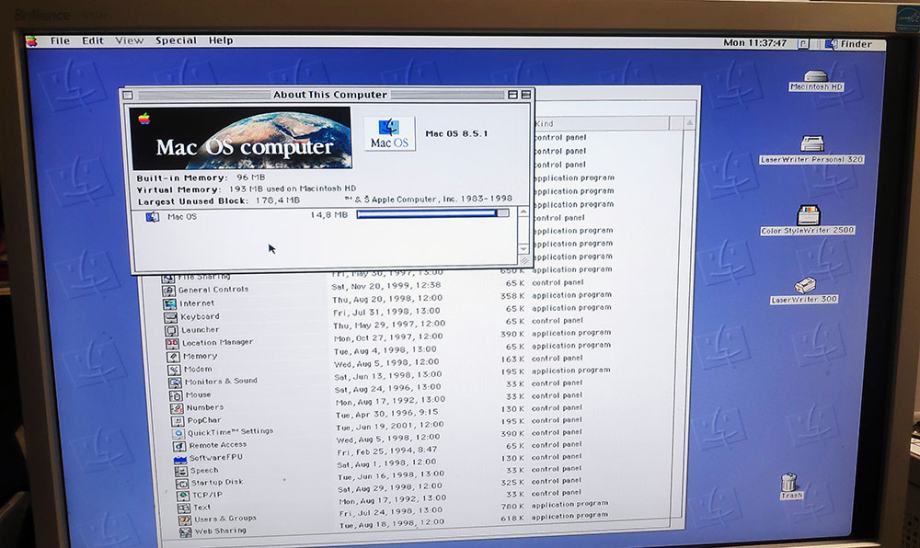The width and height of the screenshot is (920, 548).
Task: Select the SoftwareFPU icon
Action: pyautogui.click(x=181, y=459)
